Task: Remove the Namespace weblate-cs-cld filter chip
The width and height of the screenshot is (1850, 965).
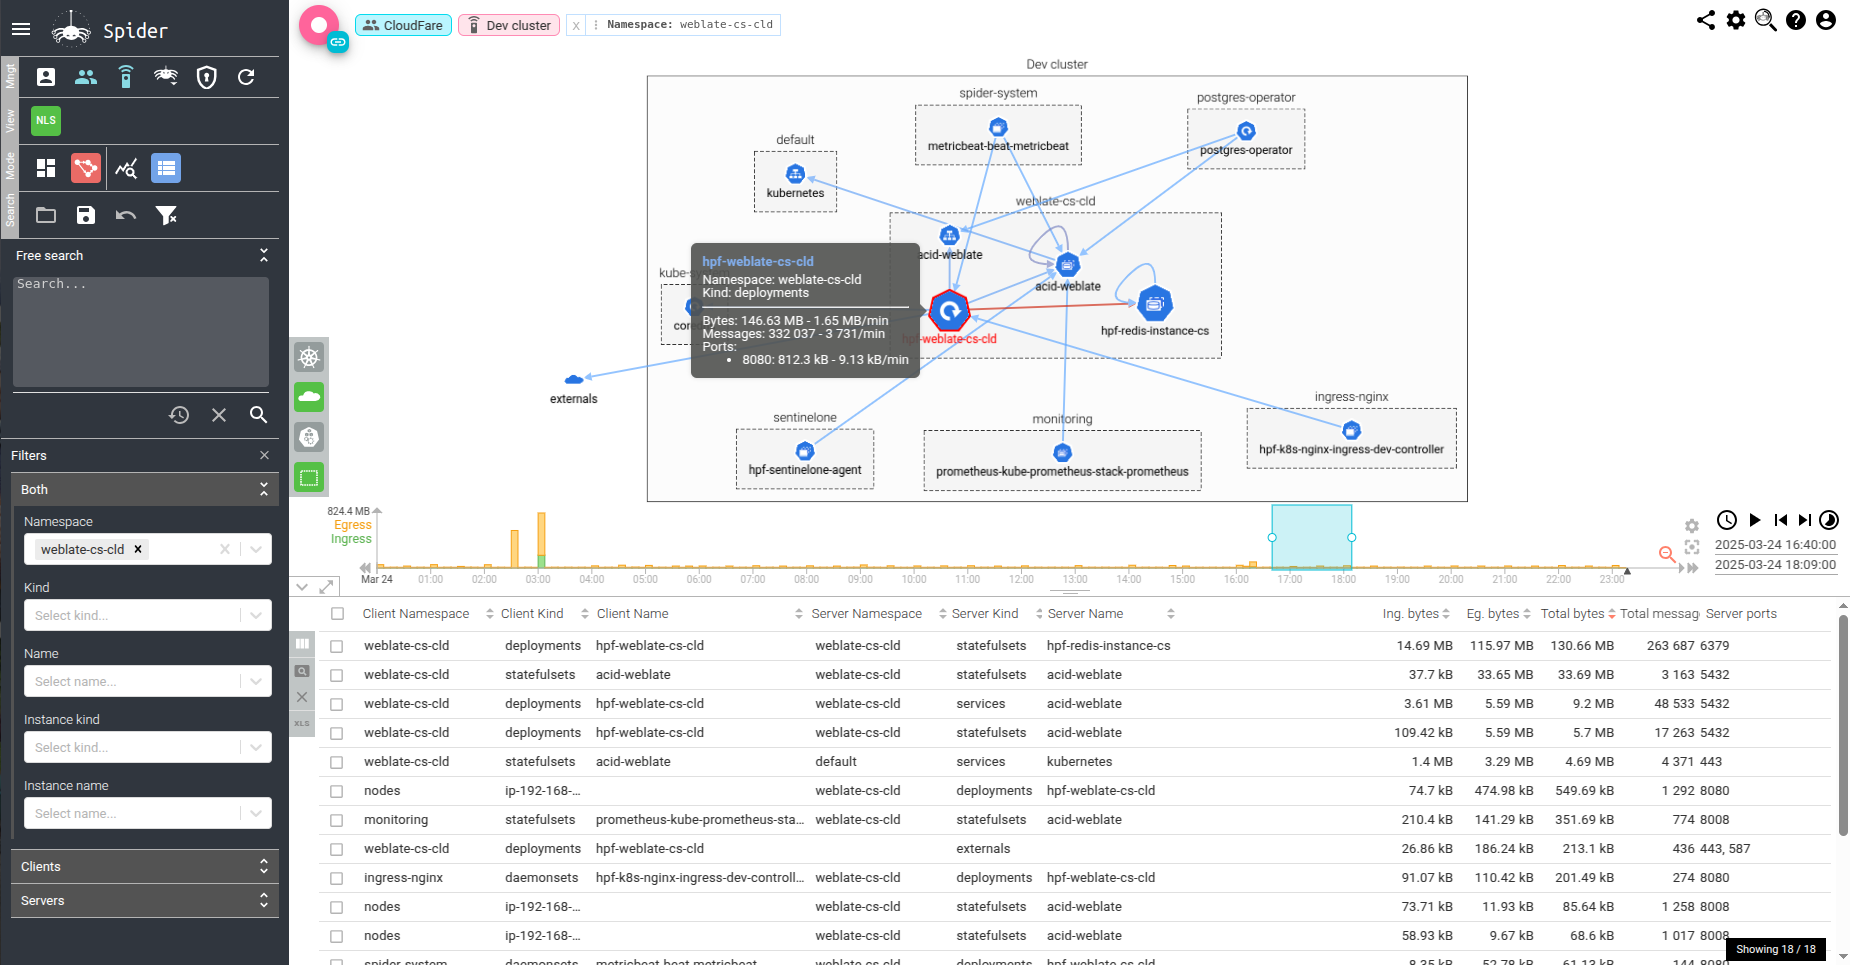Action: (576, 25)
